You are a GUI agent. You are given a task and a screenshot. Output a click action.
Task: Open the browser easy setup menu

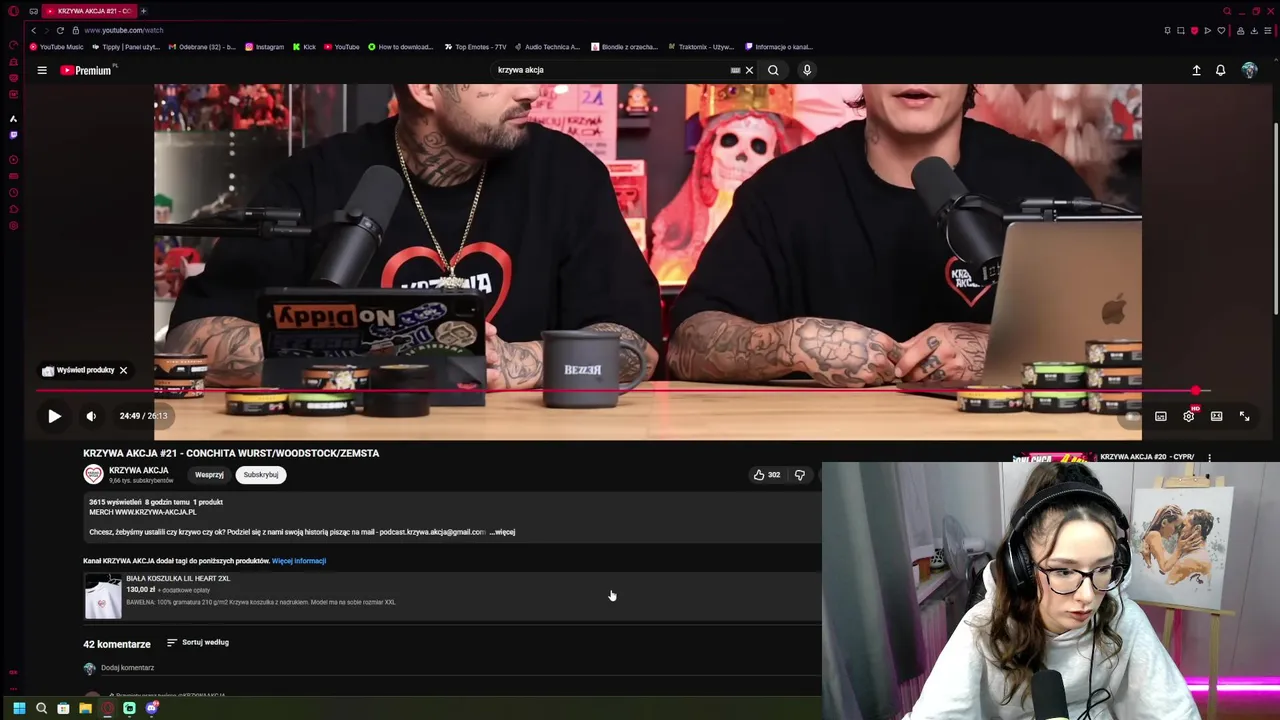click(1267, 31)
